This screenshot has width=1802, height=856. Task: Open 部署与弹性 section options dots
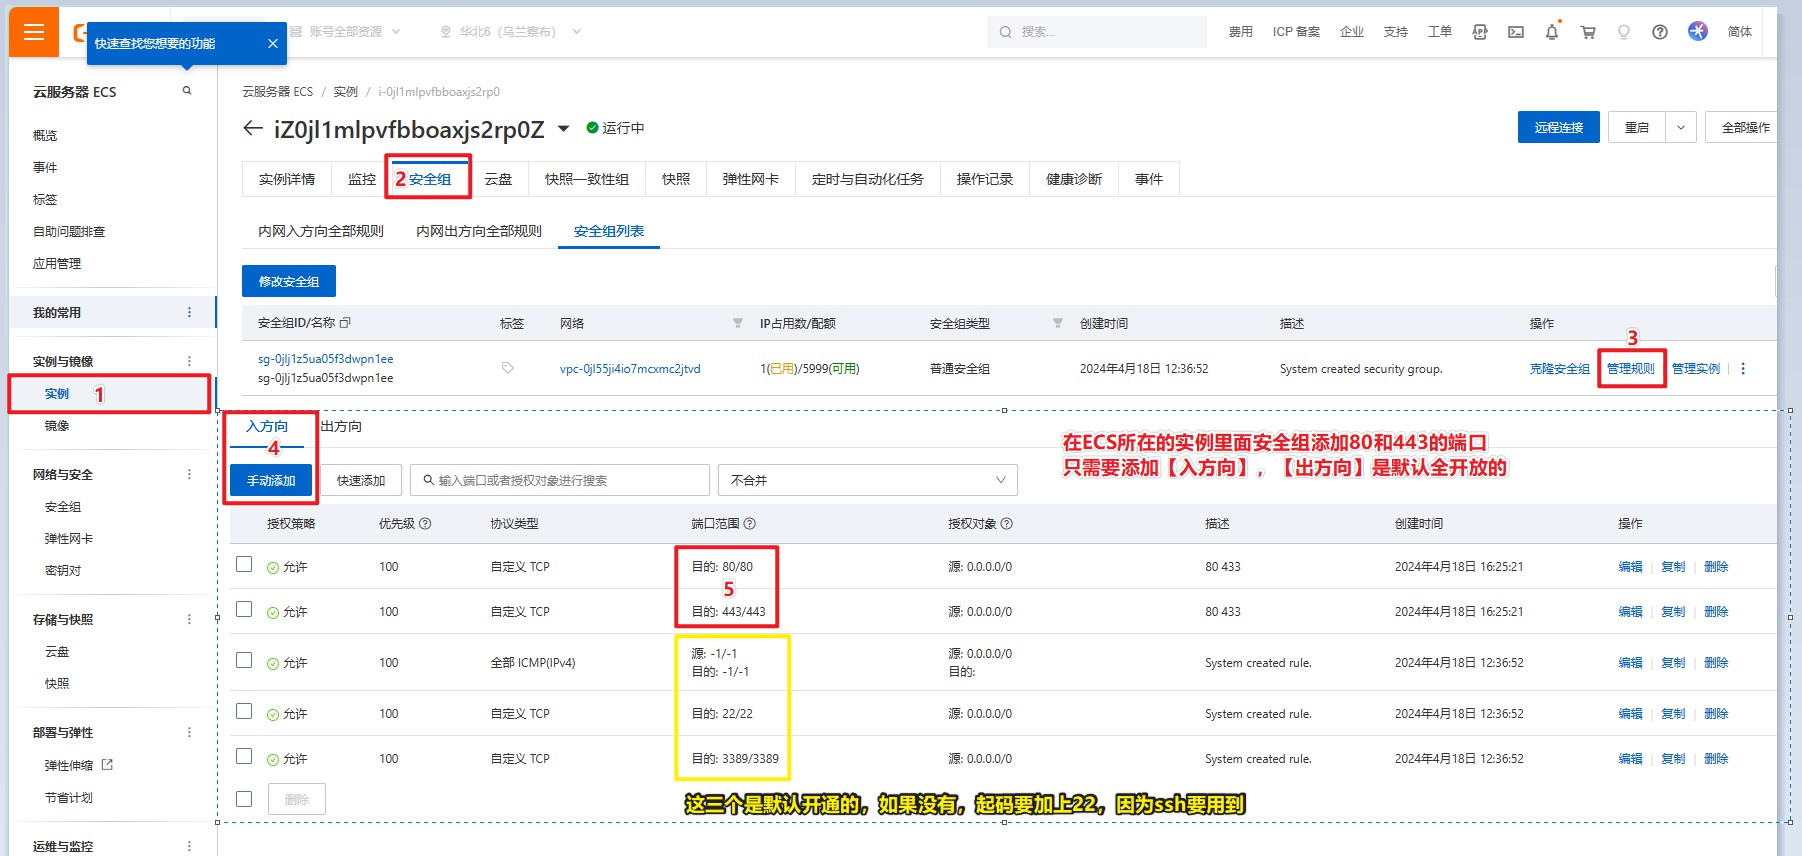189,733
